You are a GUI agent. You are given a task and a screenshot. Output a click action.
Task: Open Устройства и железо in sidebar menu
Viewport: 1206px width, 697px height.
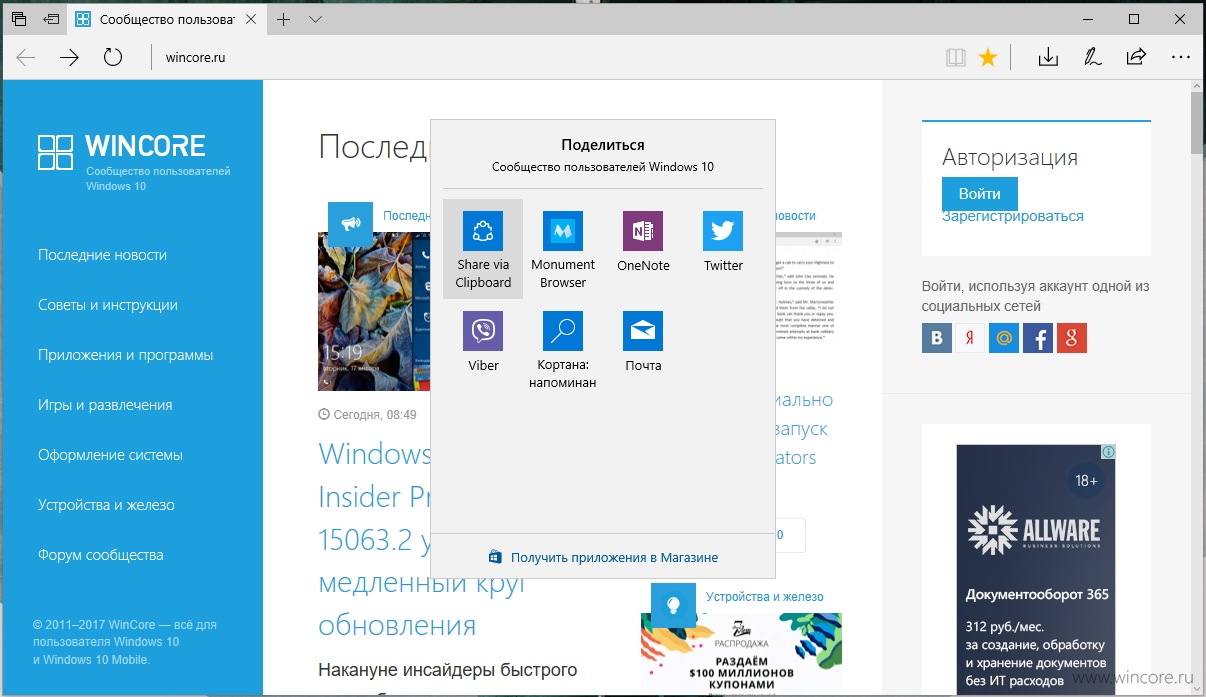(x=106, y=505)
